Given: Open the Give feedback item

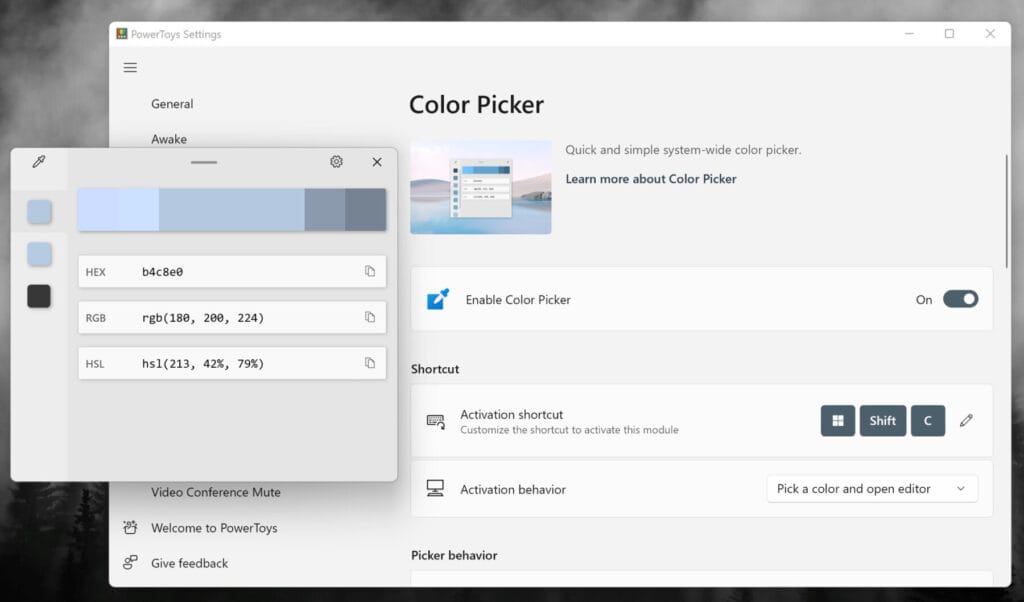Looking at the screenshot, I should click(x=189, y=563).
